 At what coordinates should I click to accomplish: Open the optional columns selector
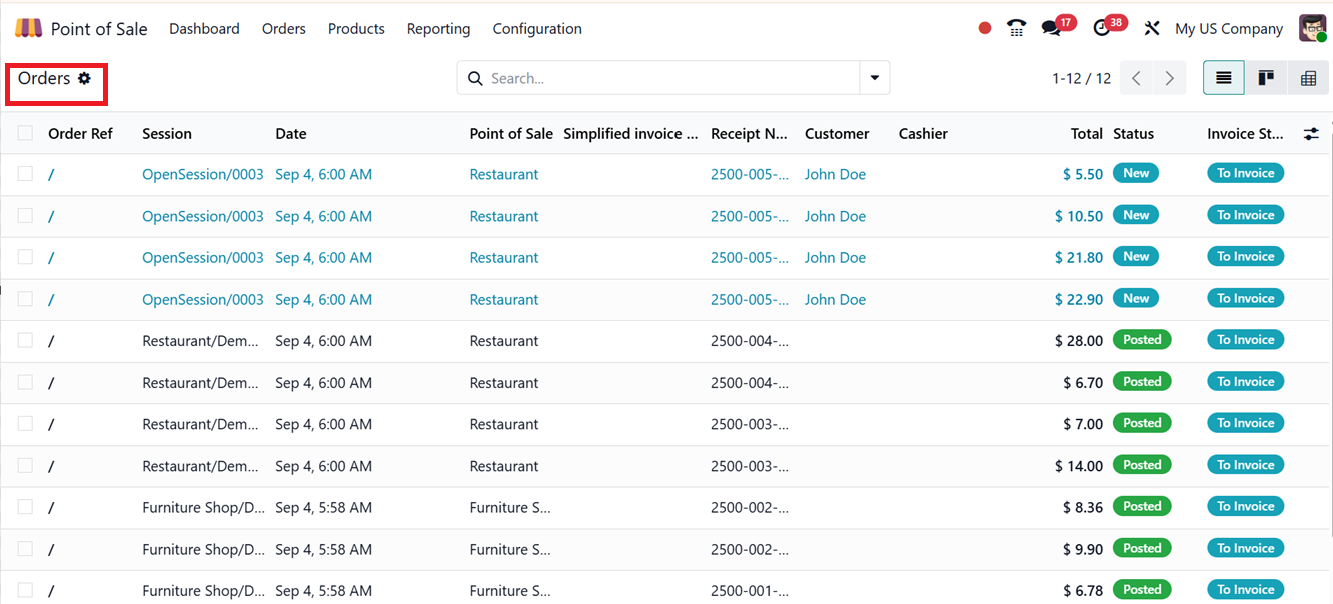(x=1311, y=133)
